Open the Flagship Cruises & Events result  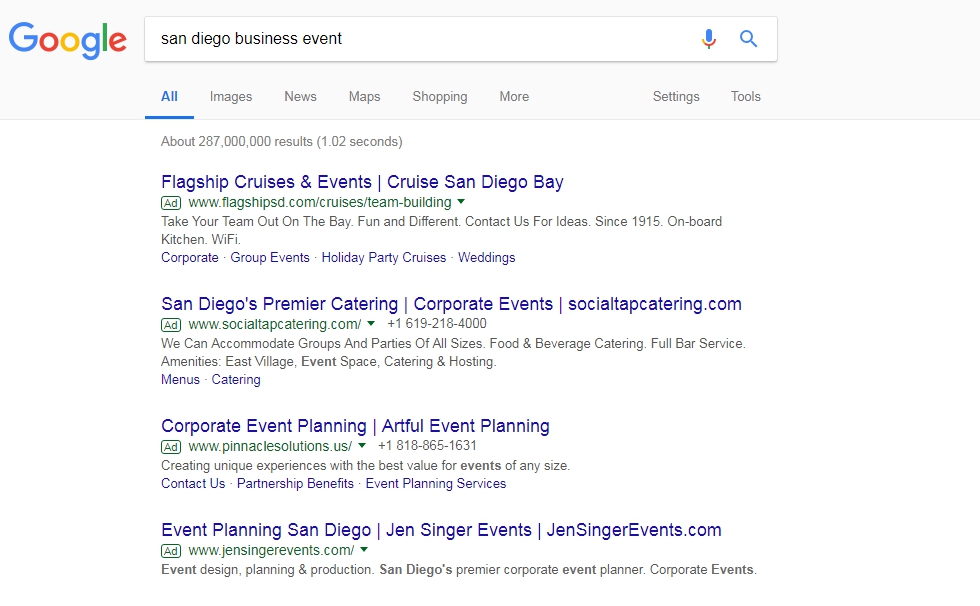coord(362,182)
